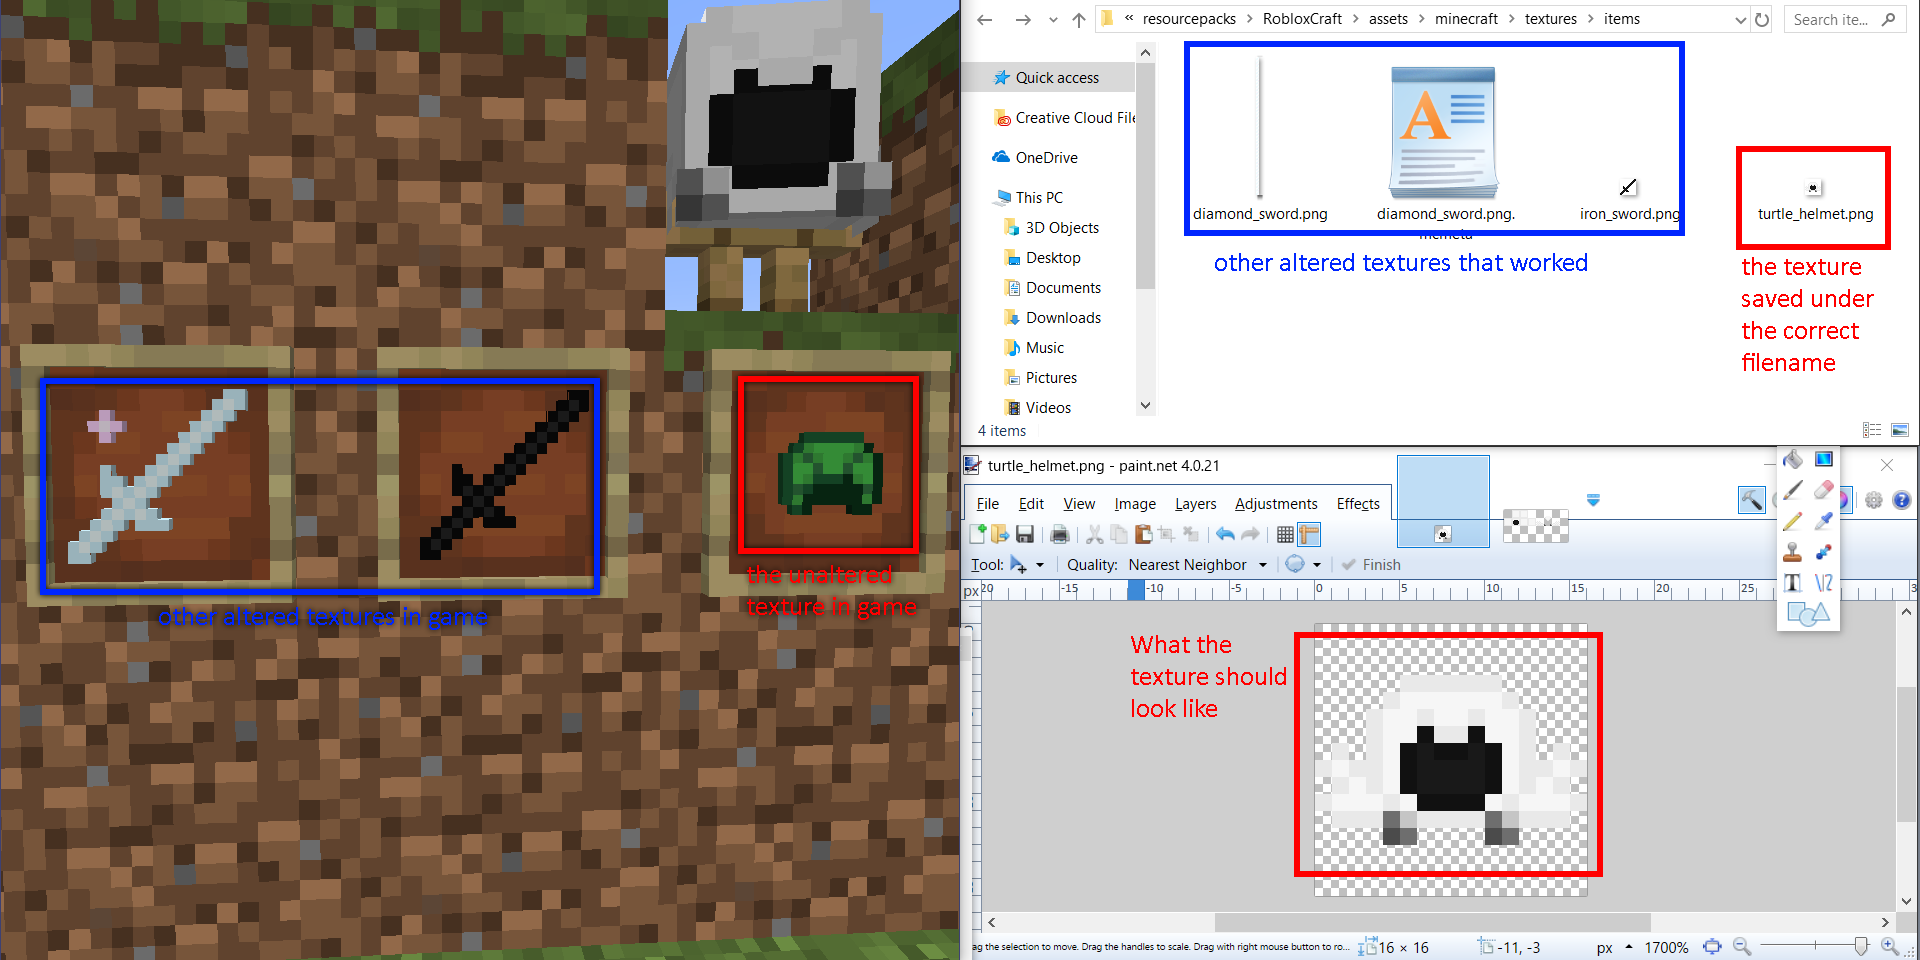Open the Effects menu
The image size is (1920, 960).
pos(1358,504)
